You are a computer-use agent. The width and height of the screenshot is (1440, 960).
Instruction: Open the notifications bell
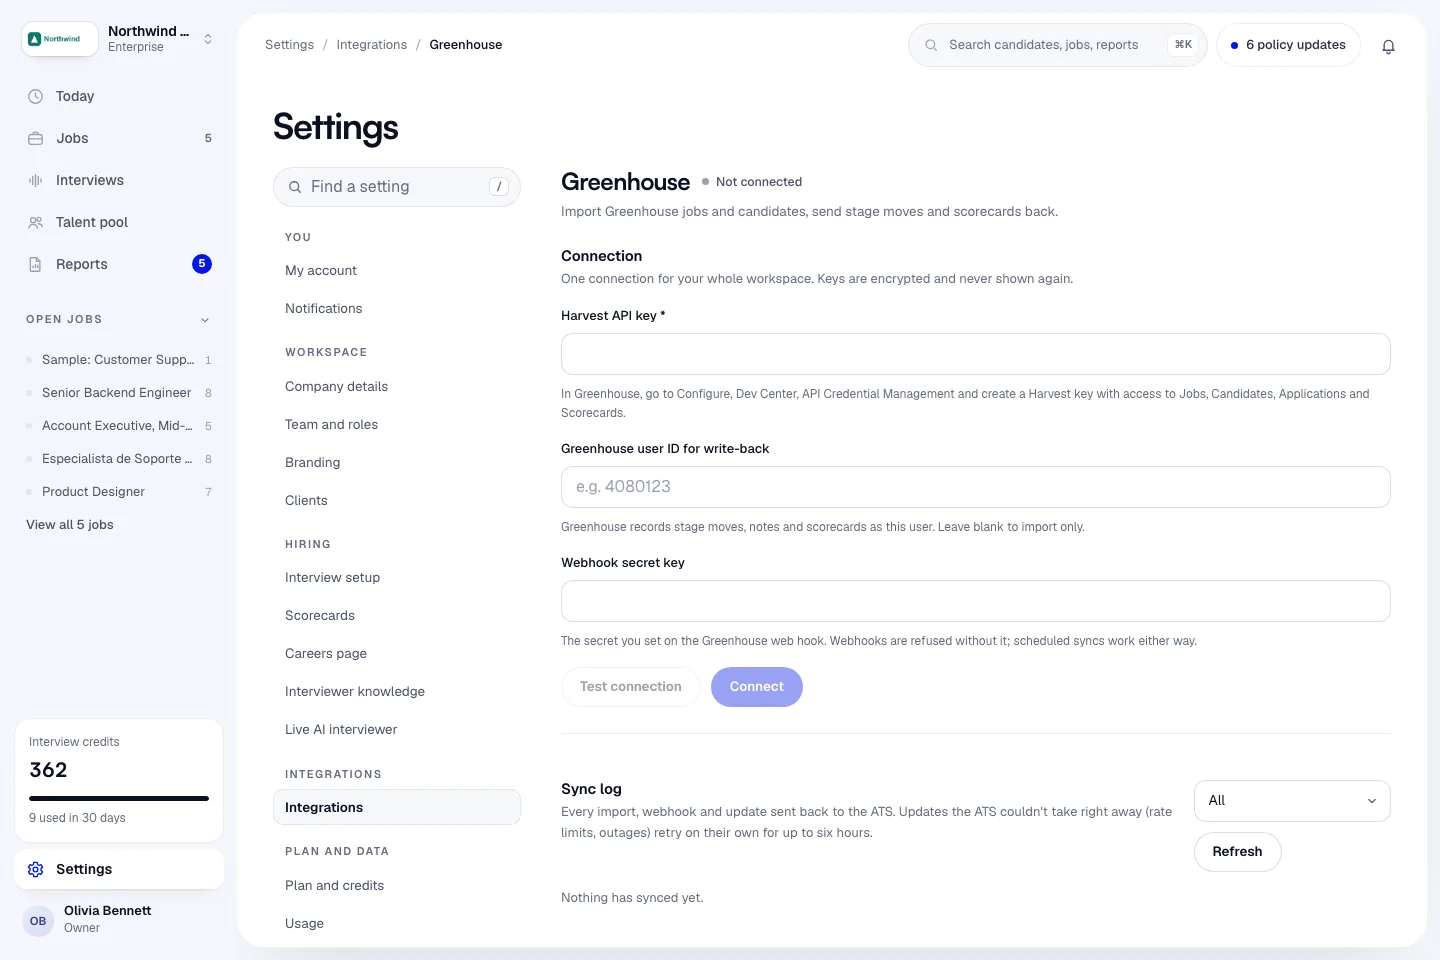1388,46
